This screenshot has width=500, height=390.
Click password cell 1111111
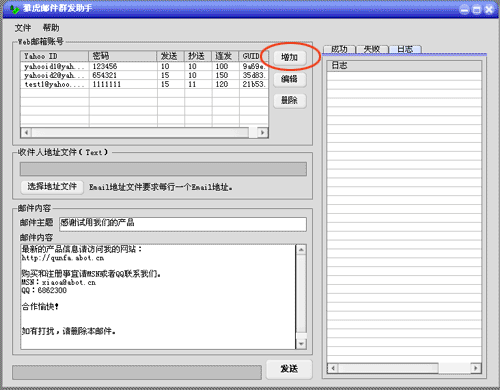tap(123, 84)
